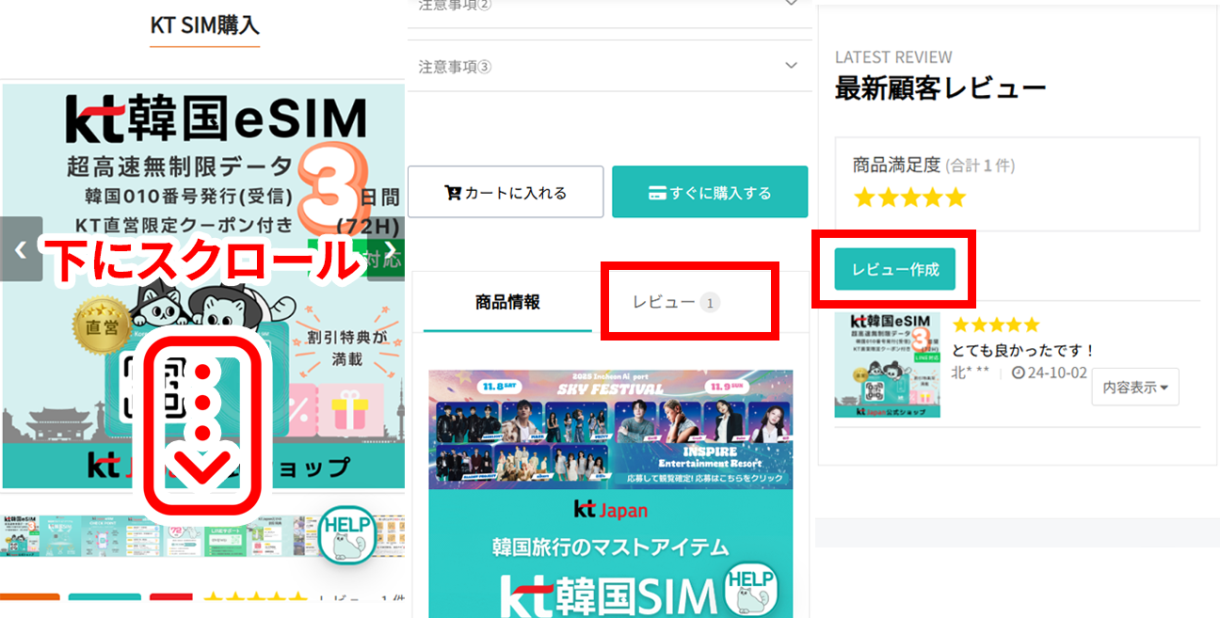Image resolution: width=1220 pixels, height=618 pixels.
Task: Click the cart icon in カートに入れる button
Action: [453, 192]
